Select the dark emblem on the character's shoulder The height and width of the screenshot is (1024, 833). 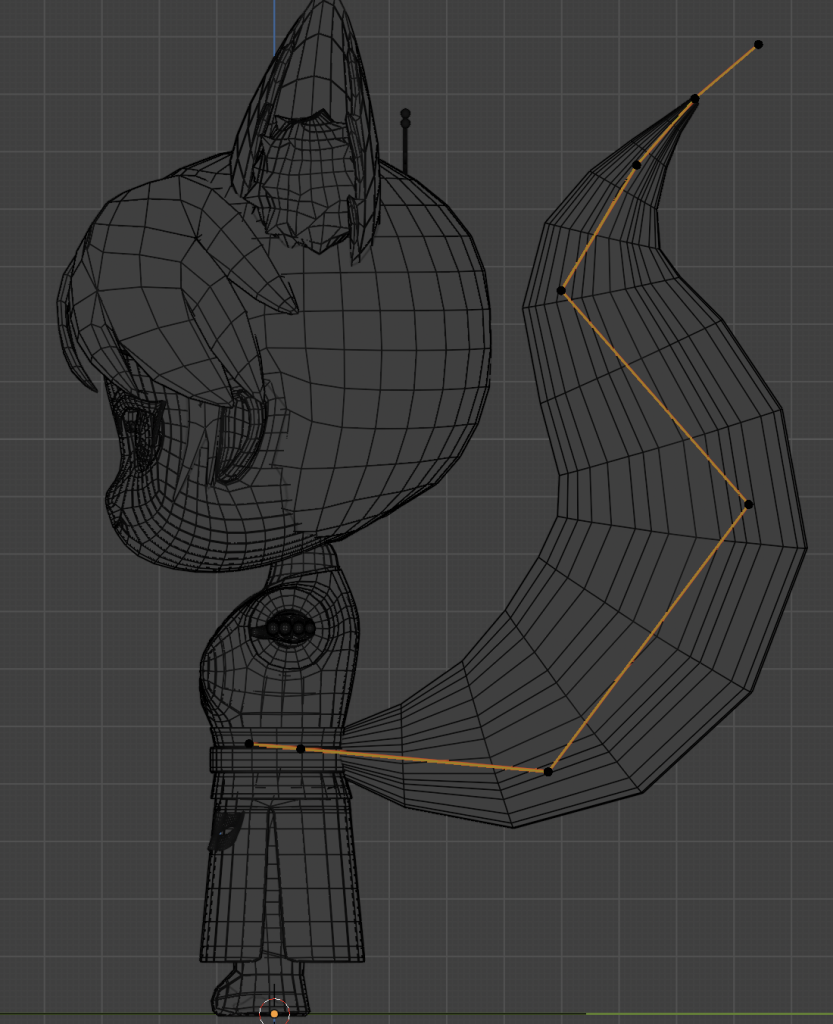[284, 627]
